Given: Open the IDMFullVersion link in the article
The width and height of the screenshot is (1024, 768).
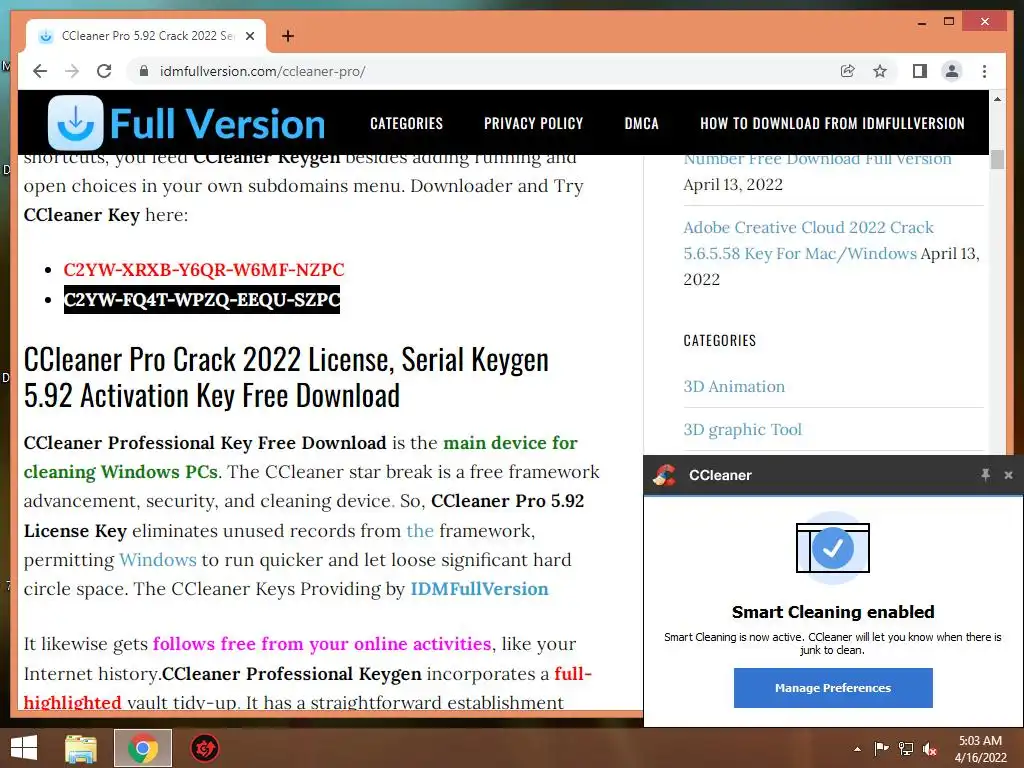Looking at the screenshot, I should (x=479, y=589).
